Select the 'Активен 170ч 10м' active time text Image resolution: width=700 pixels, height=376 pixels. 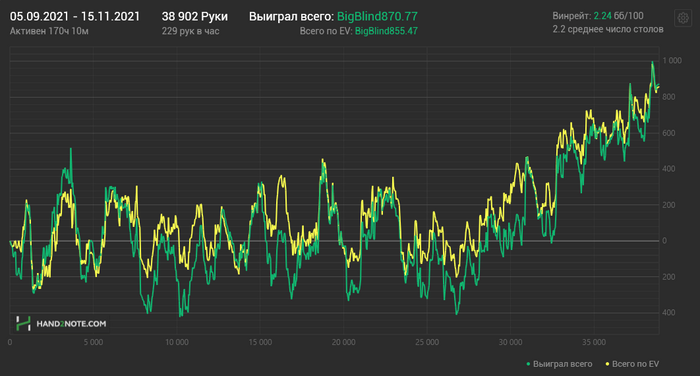[x=49, y=31]
